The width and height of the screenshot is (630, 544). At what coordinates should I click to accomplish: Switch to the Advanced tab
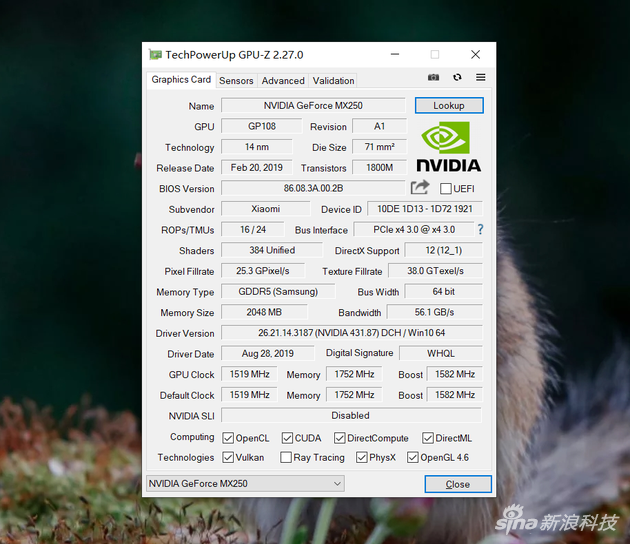(283, 81)
